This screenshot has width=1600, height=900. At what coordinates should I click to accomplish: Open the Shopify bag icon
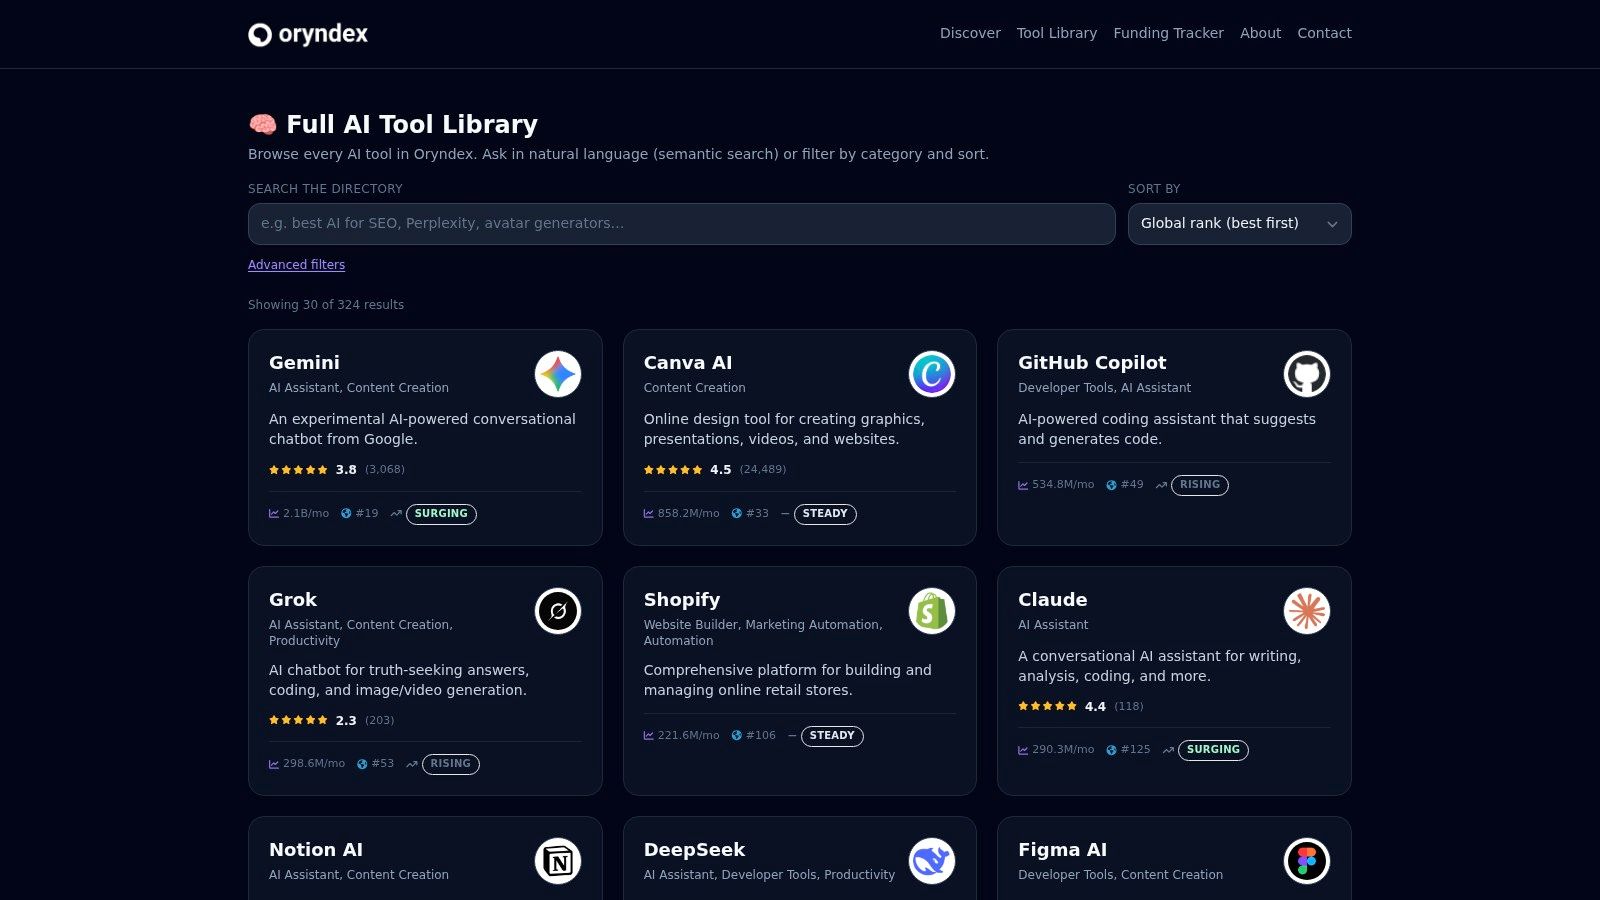pyautogui.click(x=932, y=611)
